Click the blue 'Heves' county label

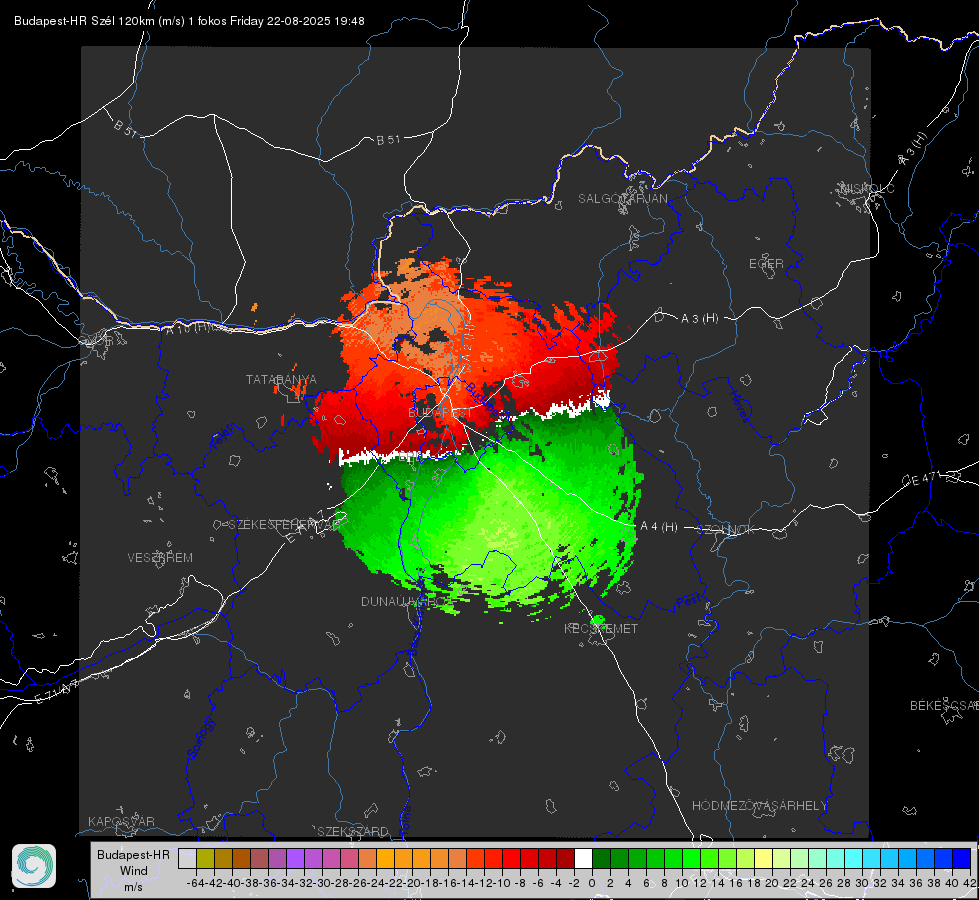[x=739, y=407]
